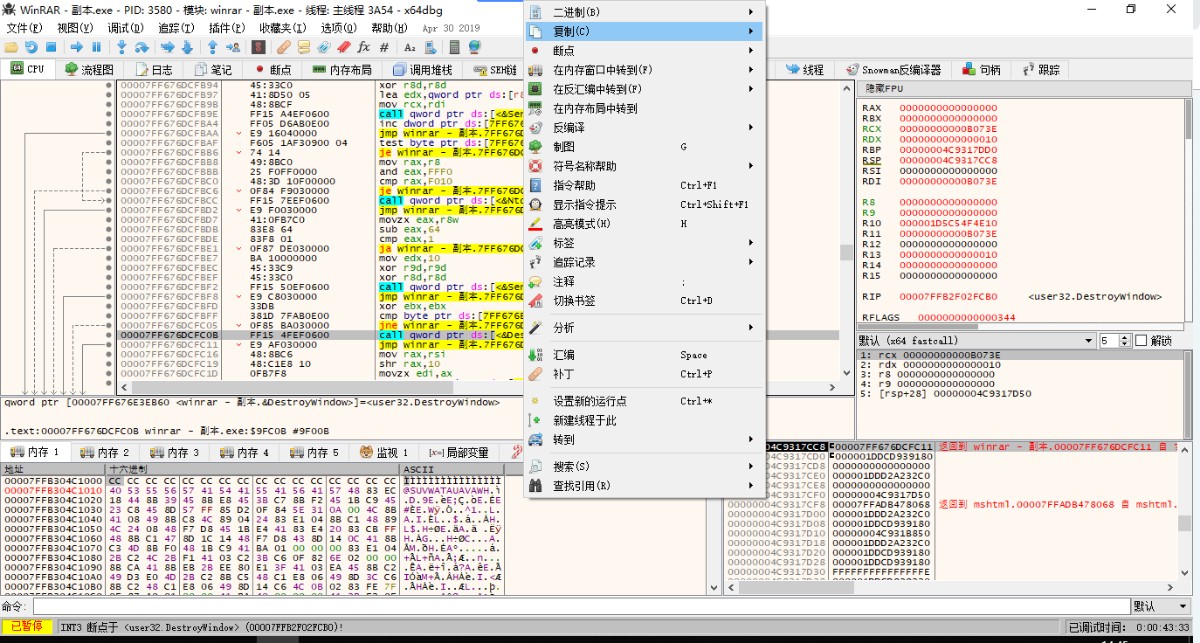Select 设置新的运行点 menu entry
The width and height of the screenshot is (1200, 643).
645,401
